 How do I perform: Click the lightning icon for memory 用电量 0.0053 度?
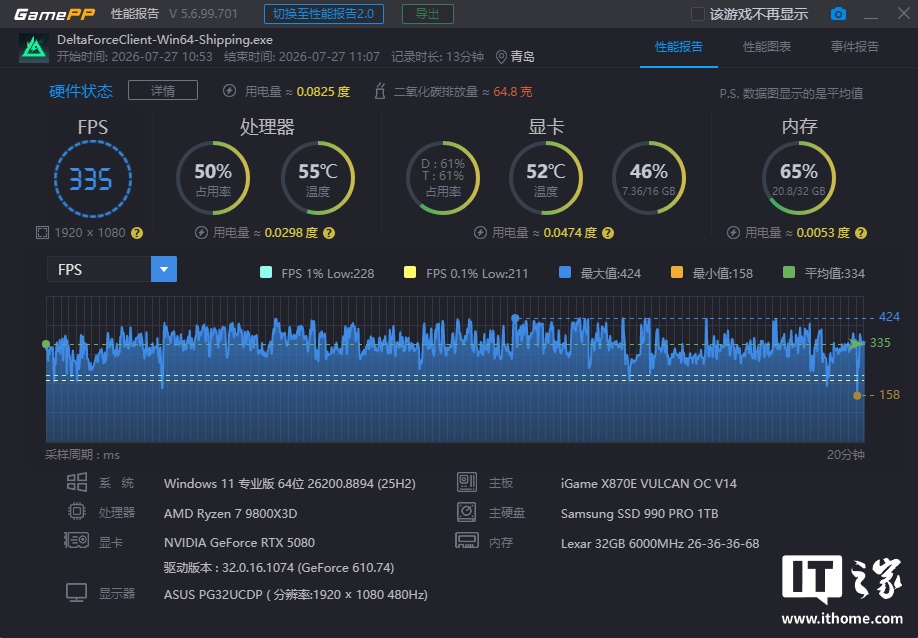click(x=733, y=233)
